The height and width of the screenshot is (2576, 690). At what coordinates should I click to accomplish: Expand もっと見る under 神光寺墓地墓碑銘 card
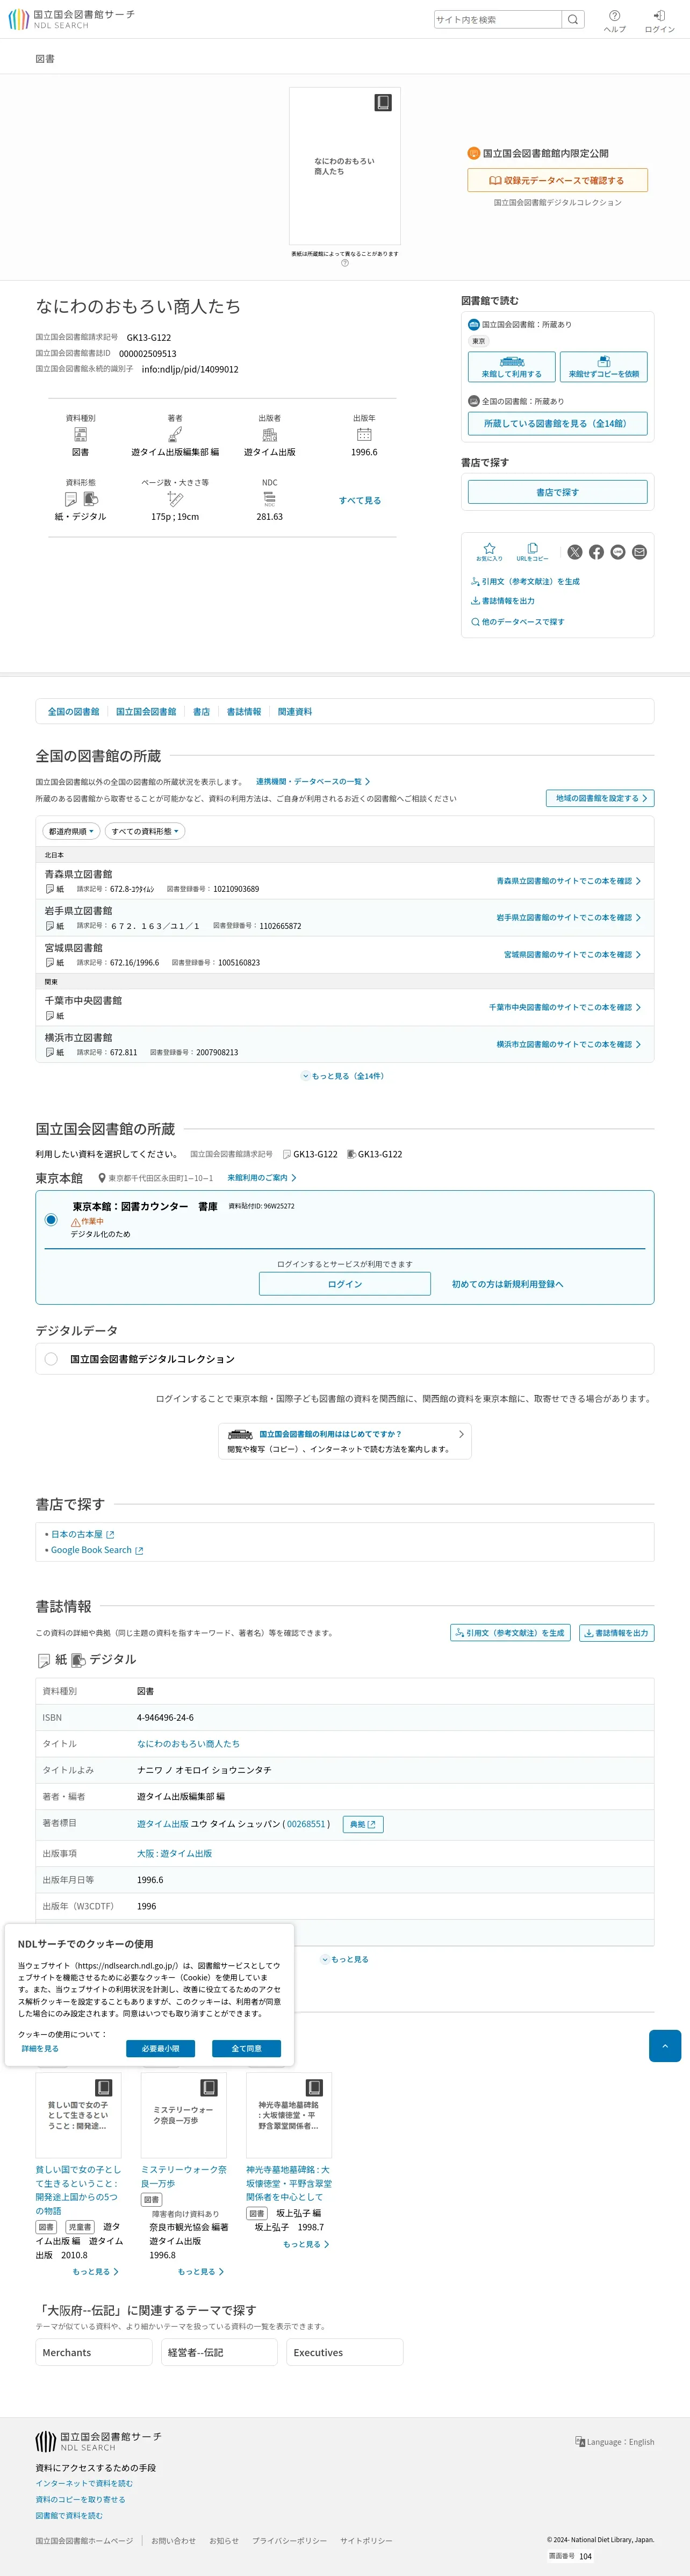pyautogui.click(x=306, y=2244)
